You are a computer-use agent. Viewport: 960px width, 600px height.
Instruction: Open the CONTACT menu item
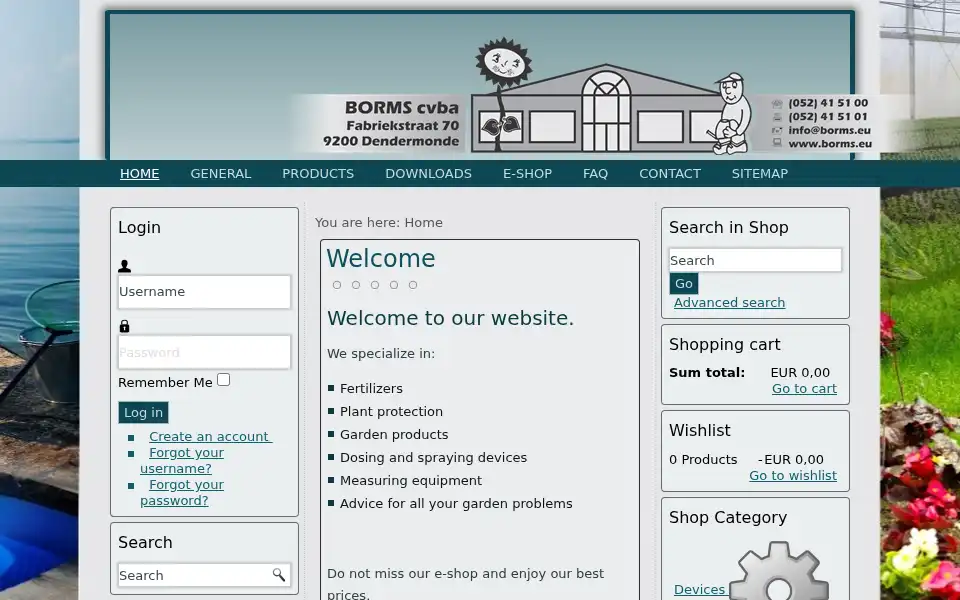[x=670, y=174]
